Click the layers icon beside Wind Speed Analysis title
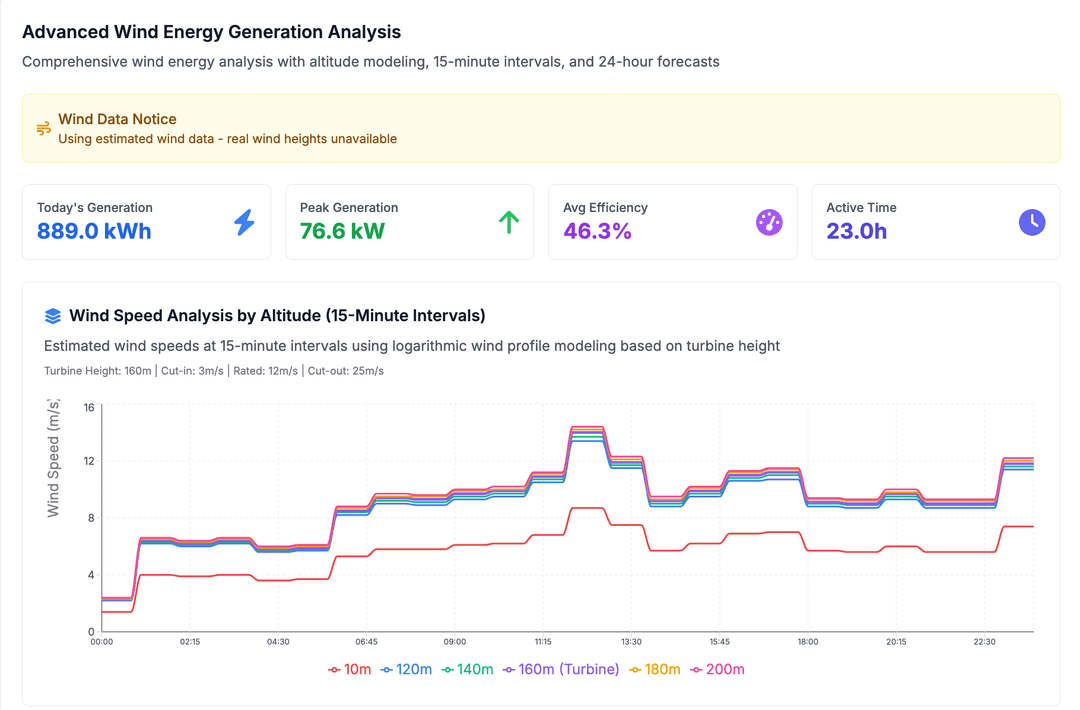 coord(52,315)
